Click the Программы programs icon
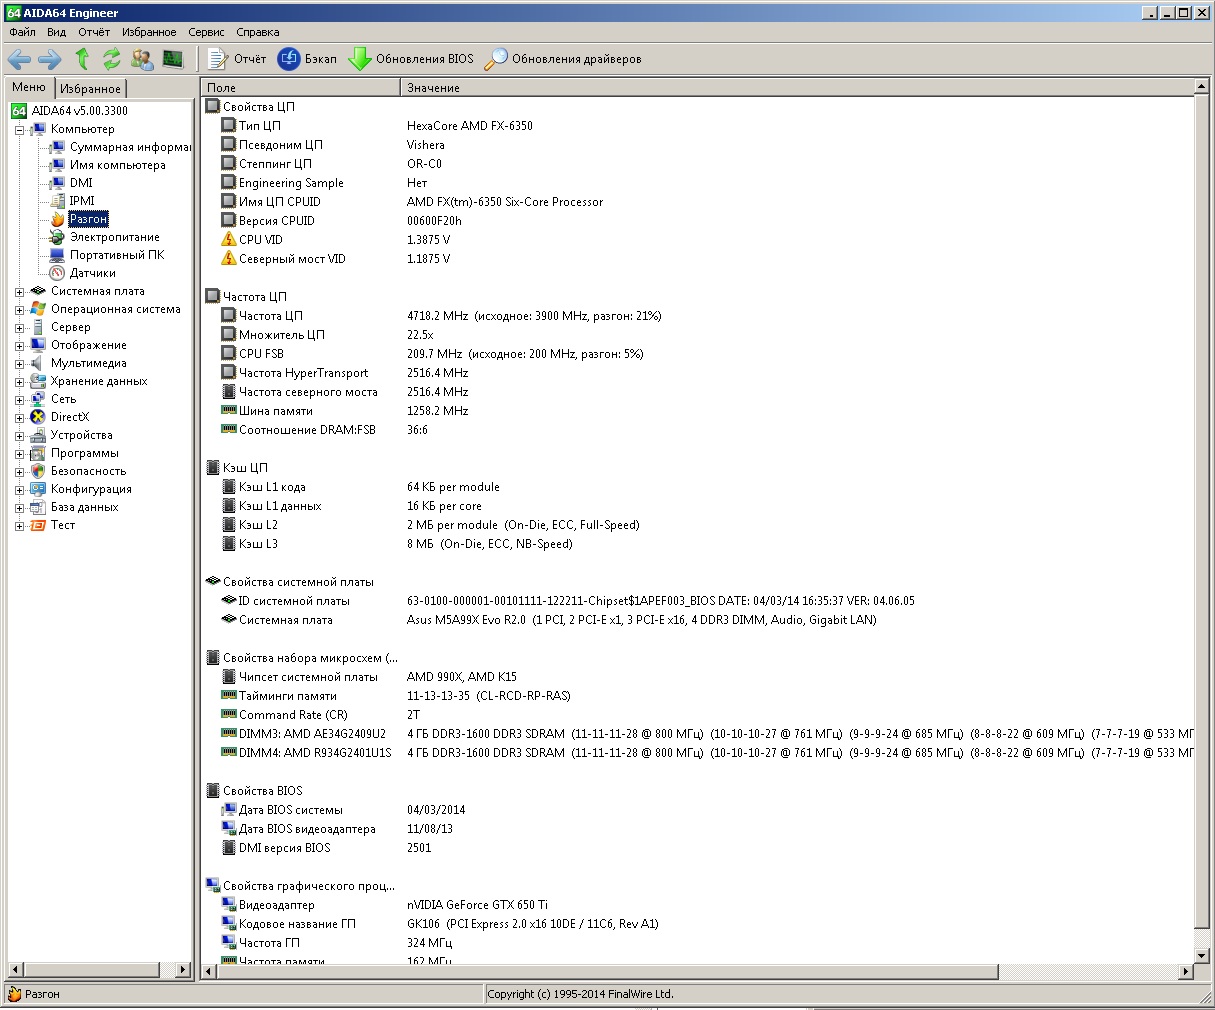The width and height of the screenshot is (1215, 1010). pyautogui.click(x=38, y=453)
